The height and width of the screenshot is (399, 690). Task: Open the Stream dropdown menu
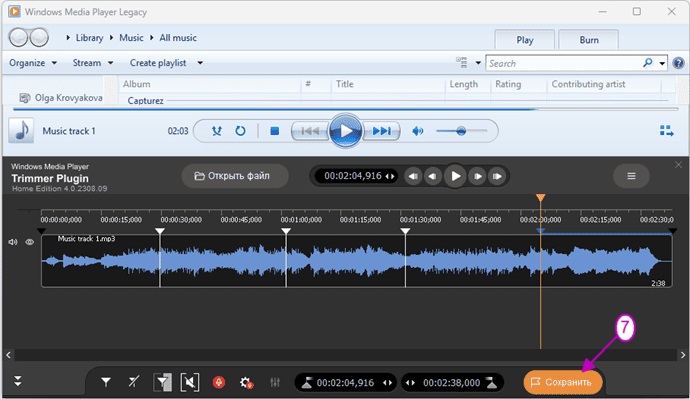[x=93, y=63]
